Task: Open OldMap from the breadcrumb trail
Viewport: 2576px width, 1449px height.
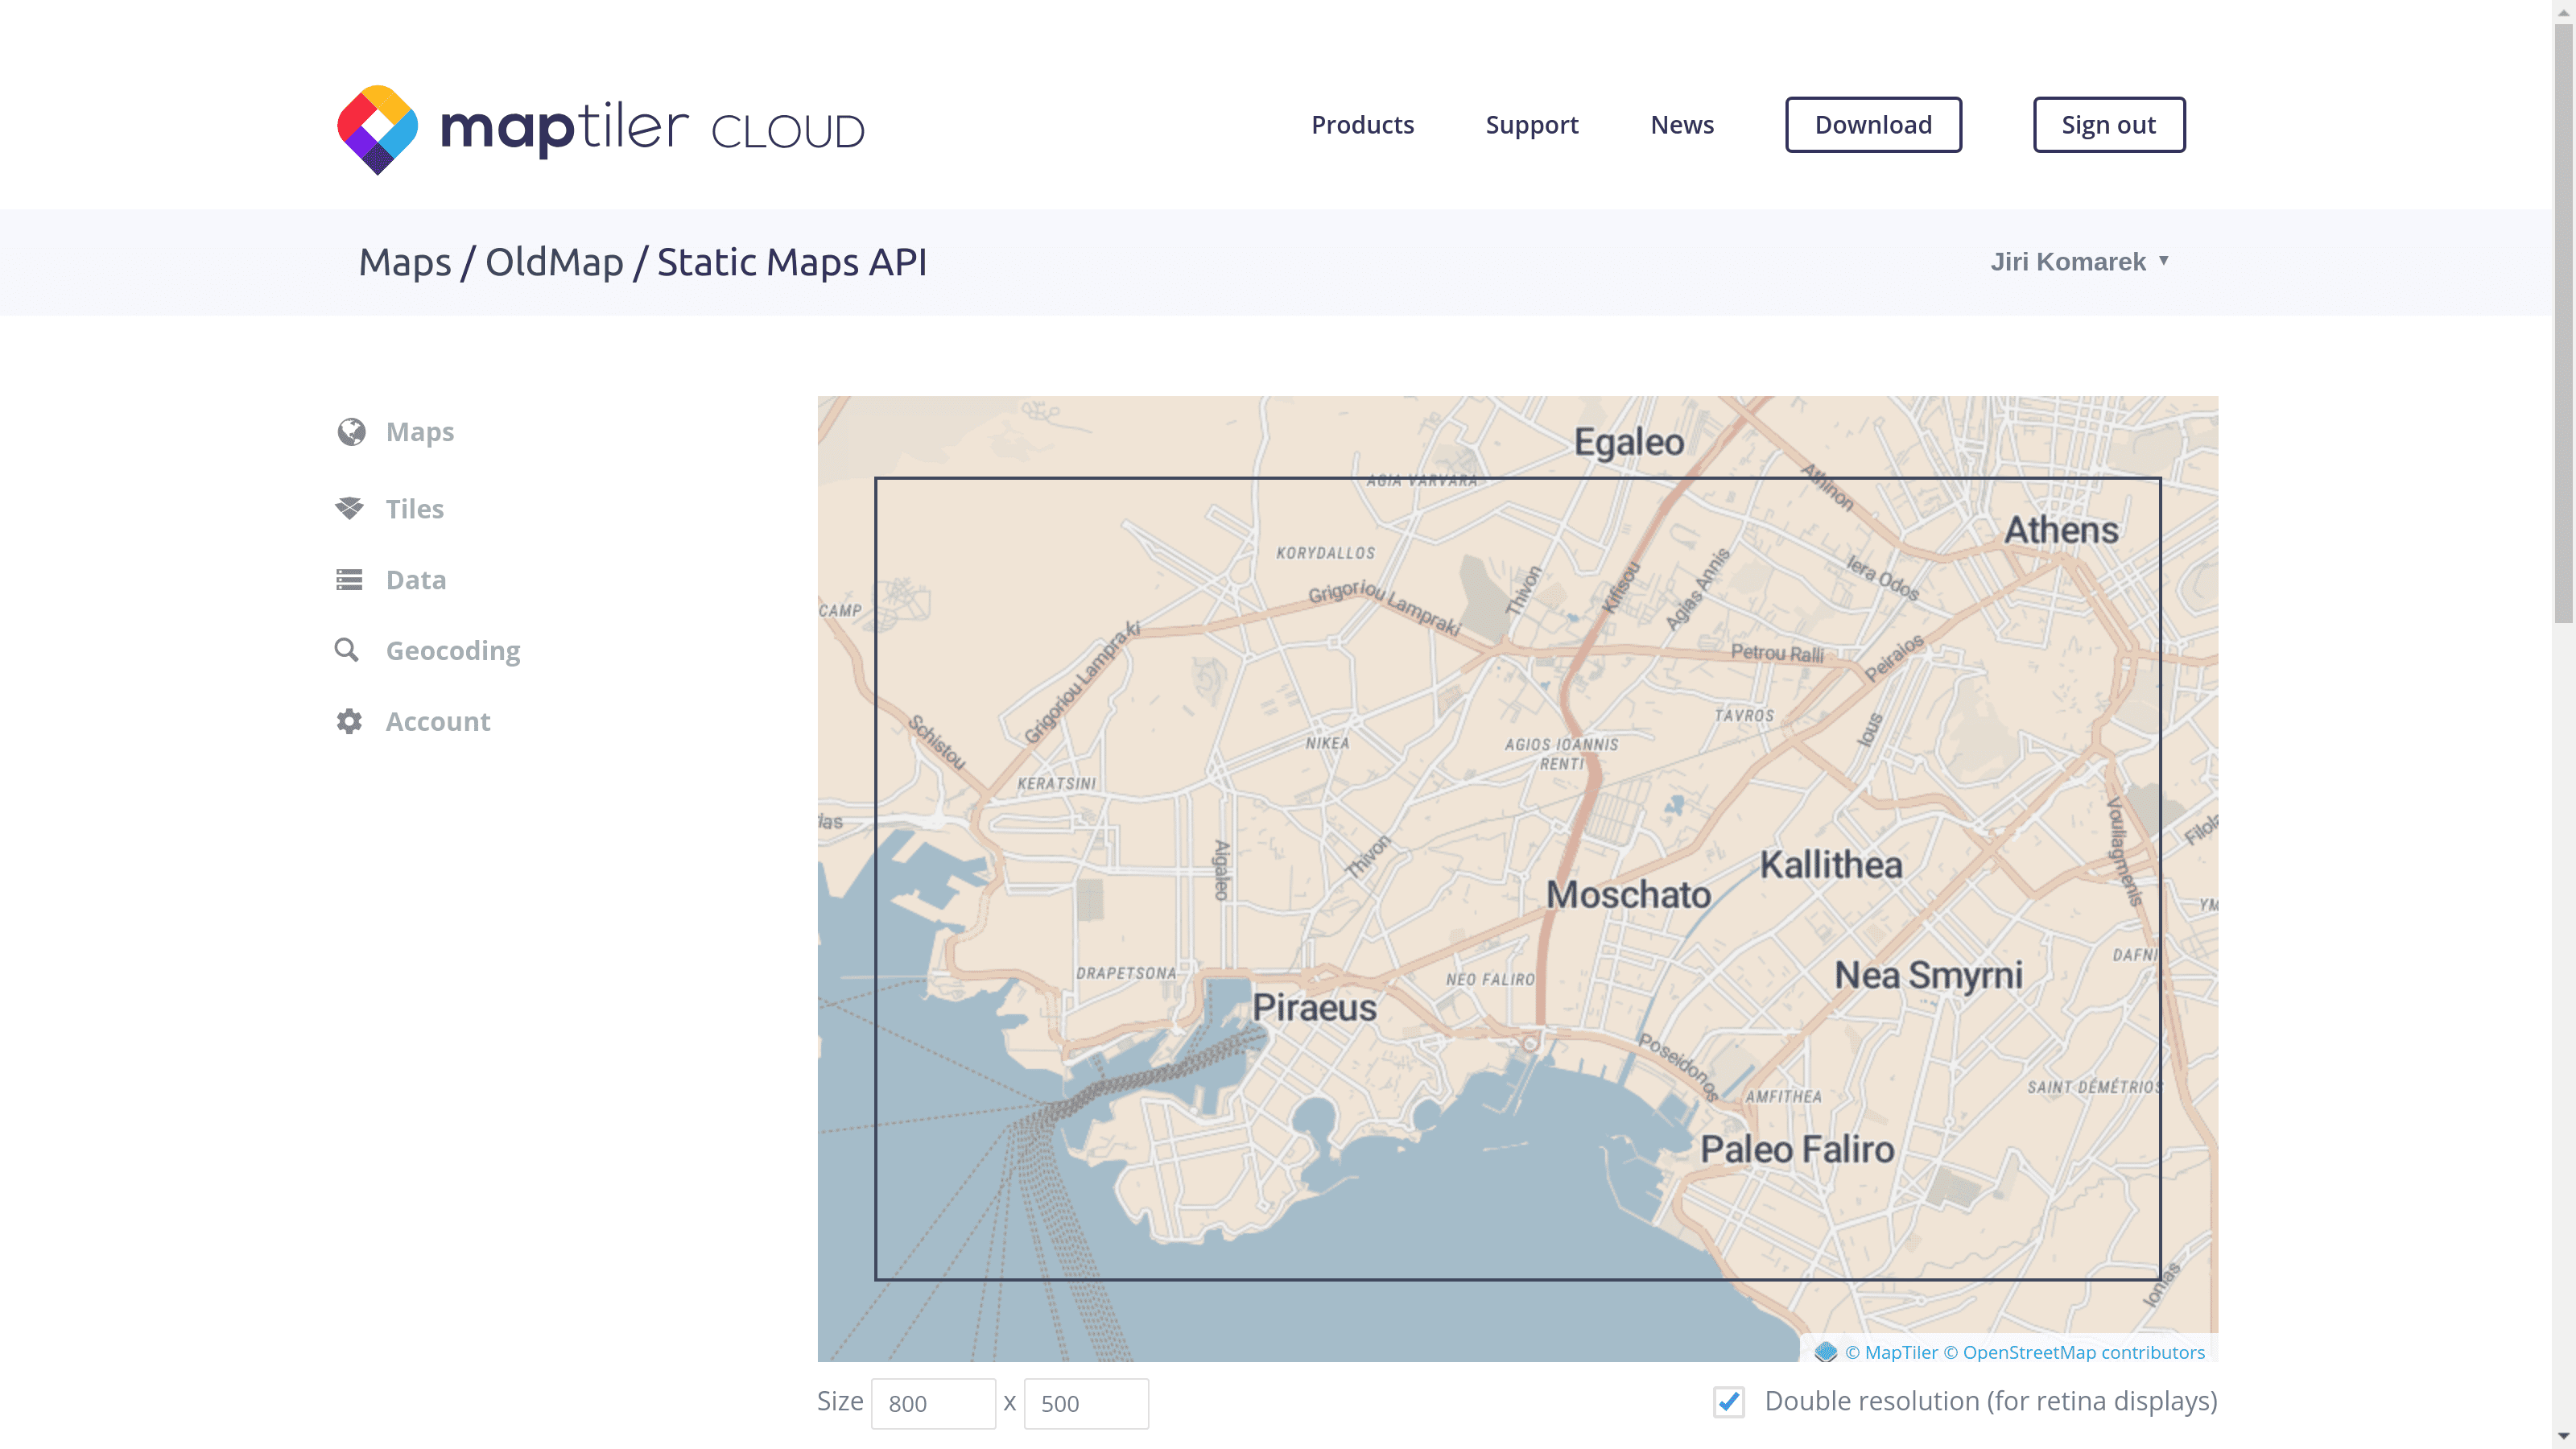Action: (553, 262)
